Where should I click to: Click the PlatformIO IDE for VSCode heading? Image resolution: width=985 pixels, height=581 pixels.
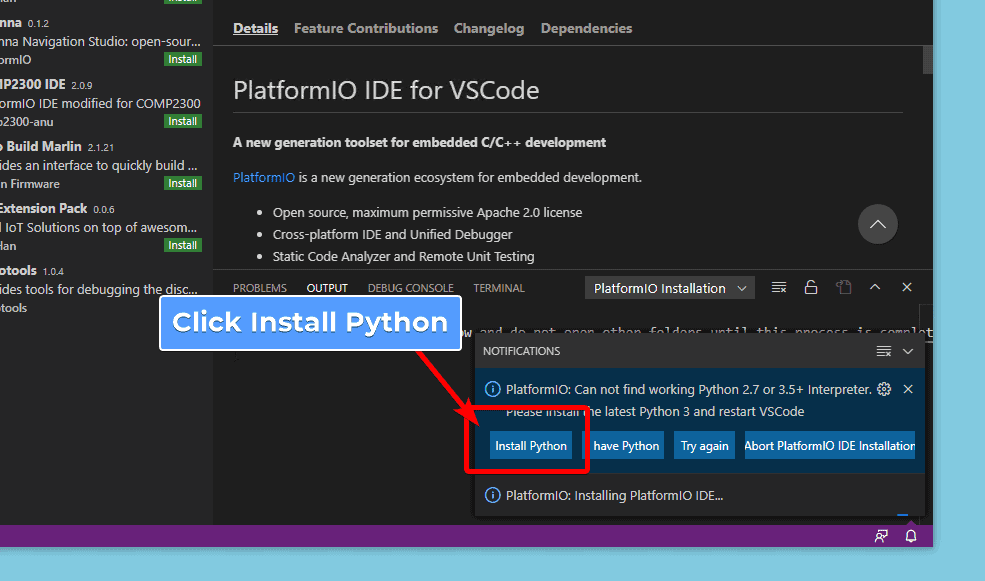coord(386,90)
